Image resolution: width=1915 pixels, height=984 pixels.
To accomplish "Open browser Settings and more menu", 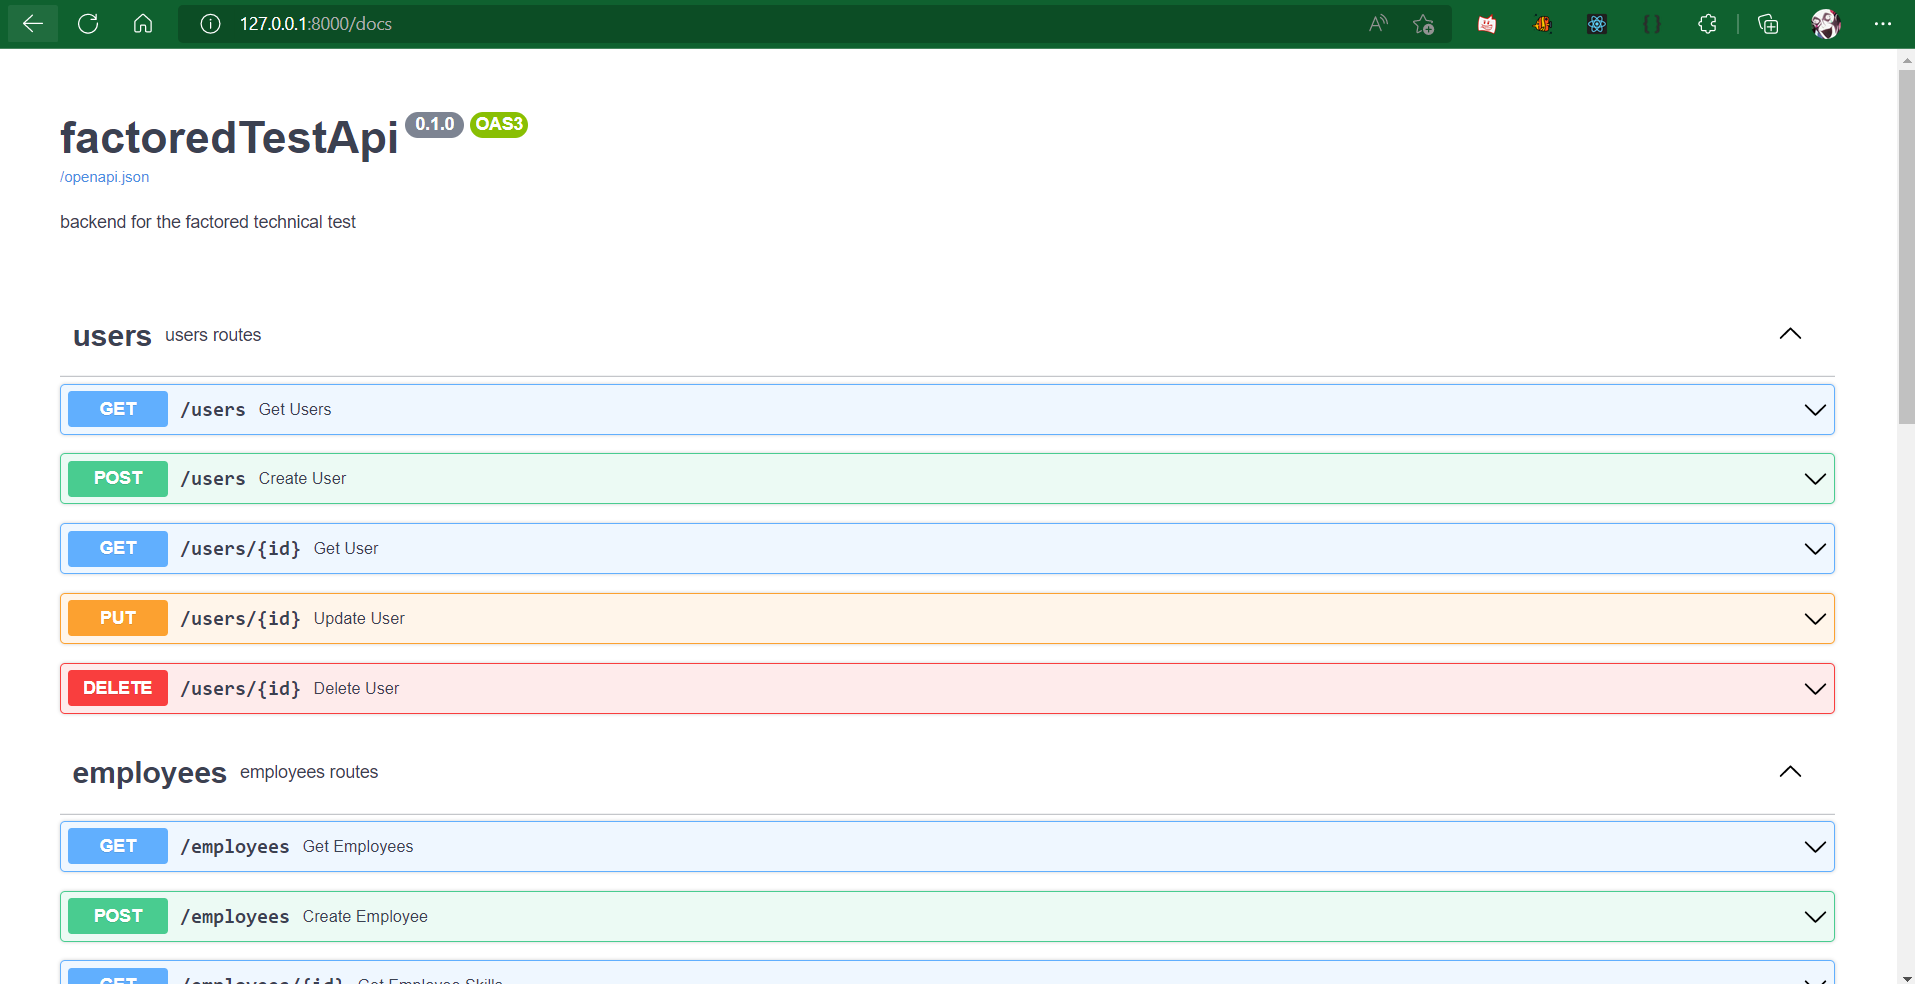I will (1882, 24).
